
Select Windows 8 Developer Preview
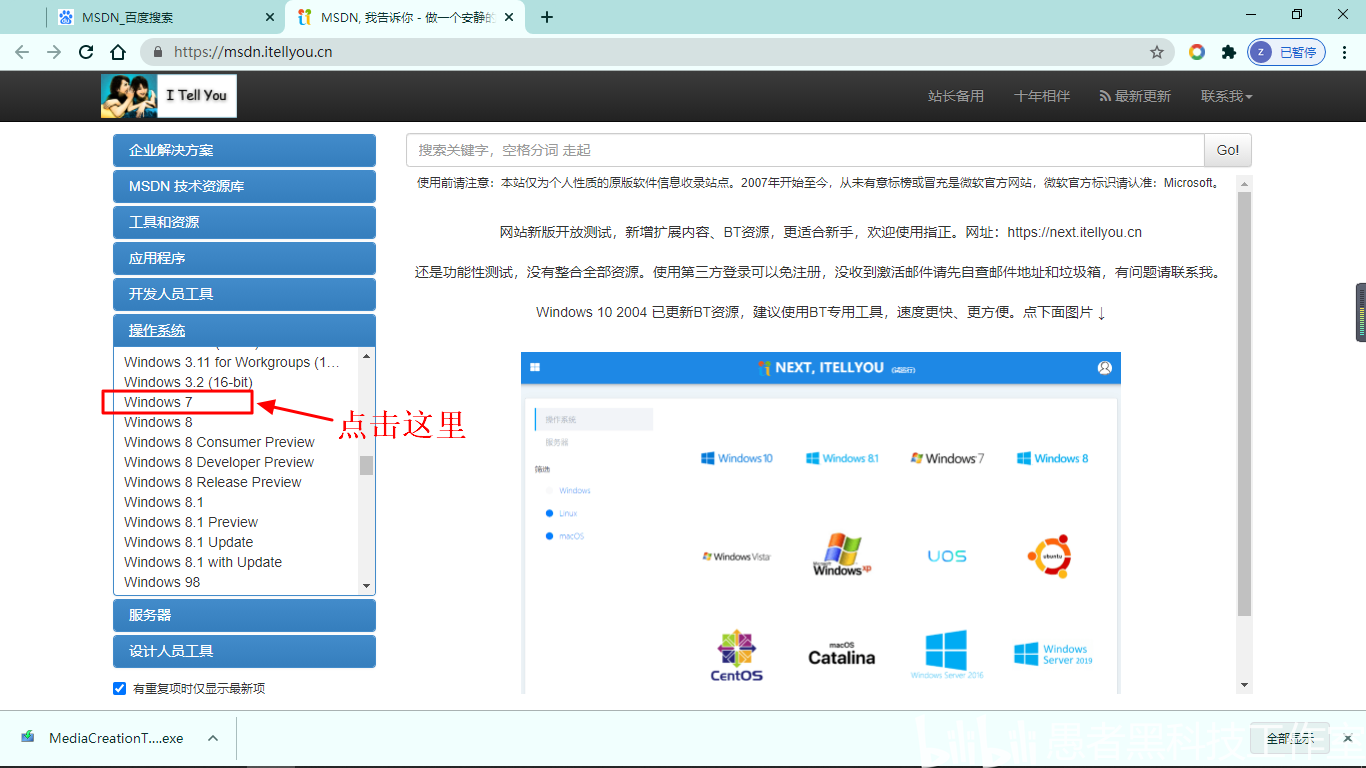[x=219, y=462]
